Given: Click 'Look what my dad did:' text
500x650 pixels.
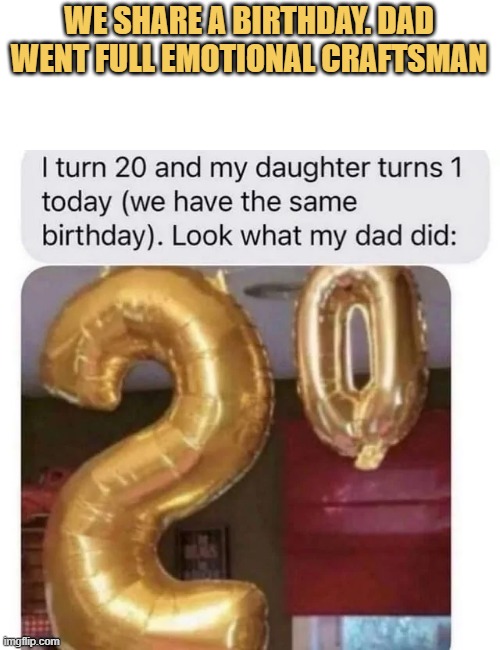Looking at the screenshot, I should pyautogui.click(x=314, y=236).
